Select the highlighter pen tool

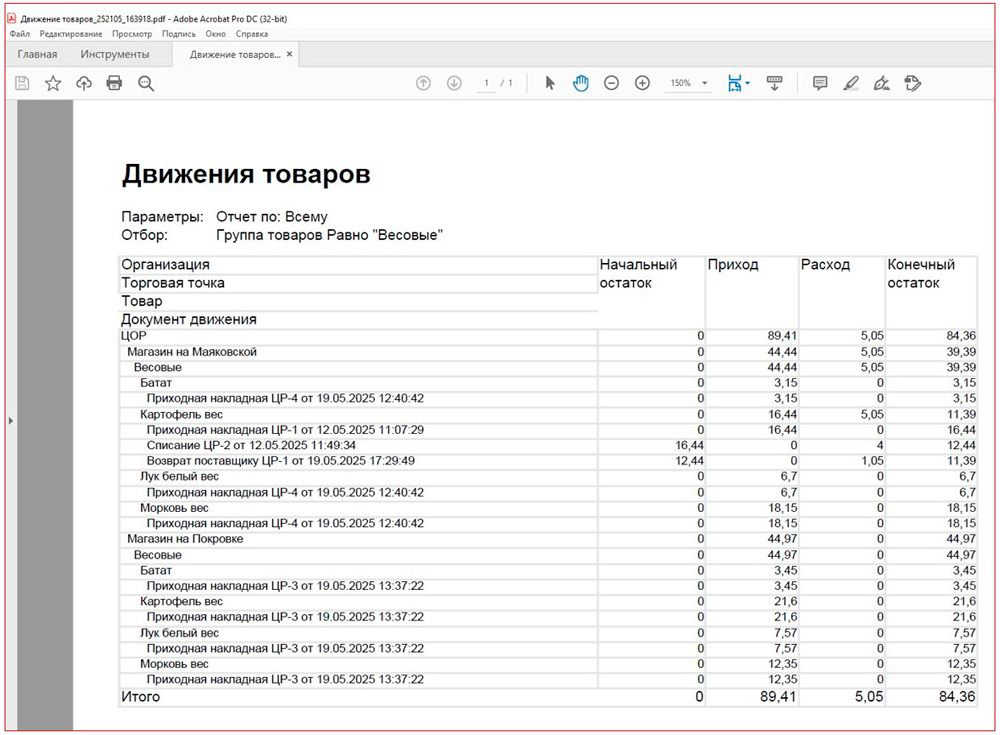[x=851, y=83]
